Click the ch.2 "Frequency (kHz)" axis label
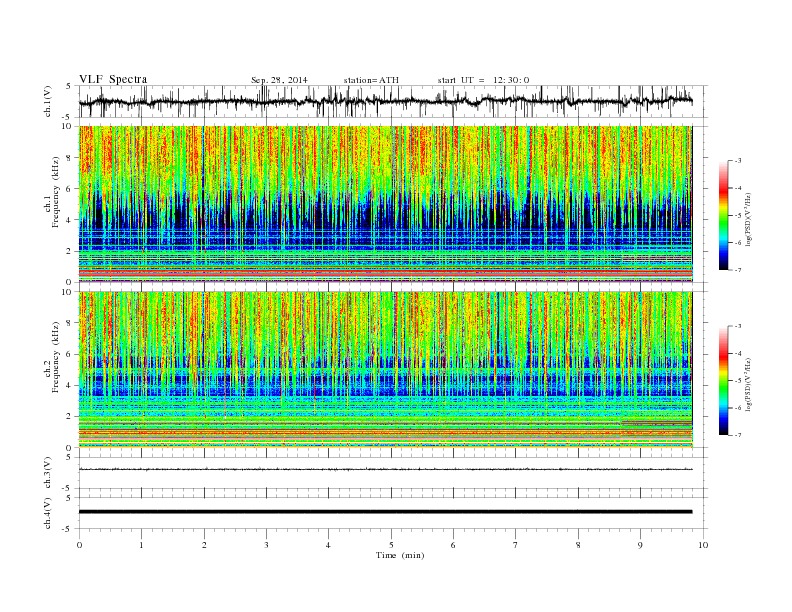 55,357
